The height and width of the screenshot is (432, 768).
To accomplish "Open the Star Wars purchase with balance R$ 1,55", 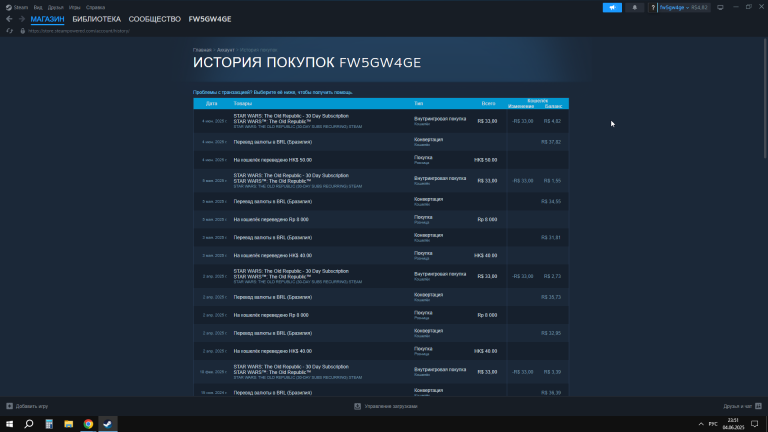I will [x=381, y=181].
